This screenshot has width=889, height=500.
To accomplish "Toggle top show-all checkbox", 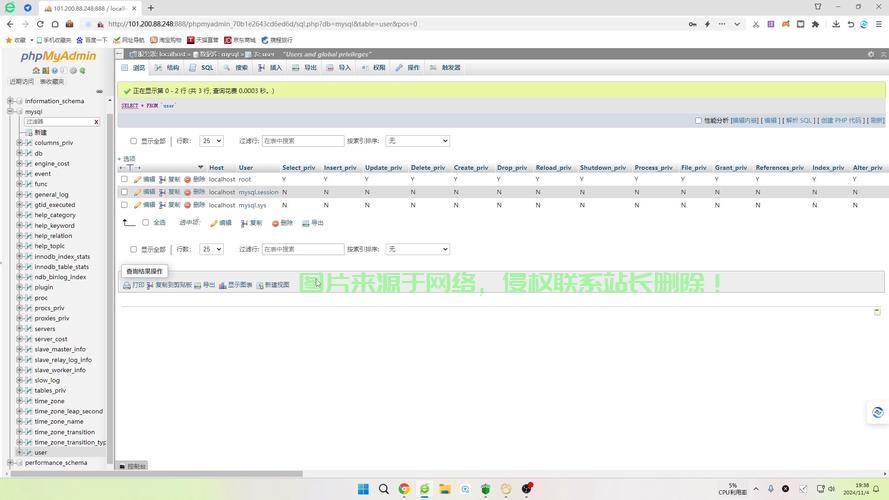I will 133,141.
